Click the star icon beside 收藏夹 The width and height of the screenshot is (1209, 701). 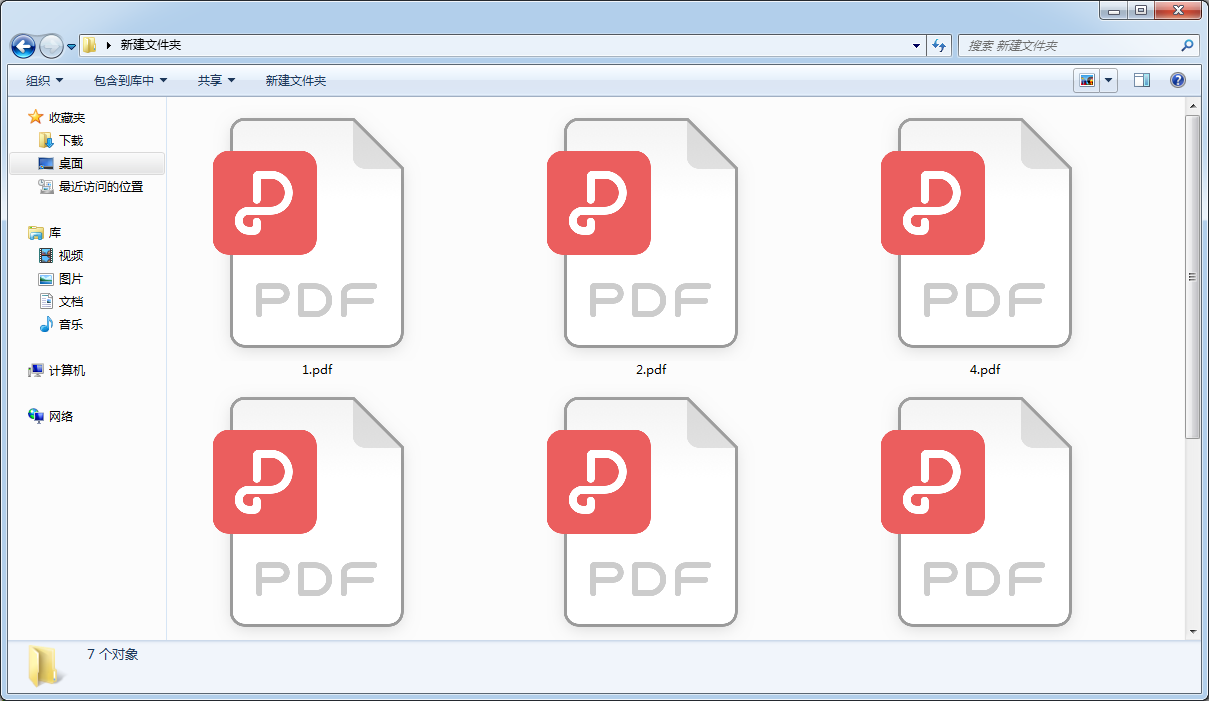[36, 117]
